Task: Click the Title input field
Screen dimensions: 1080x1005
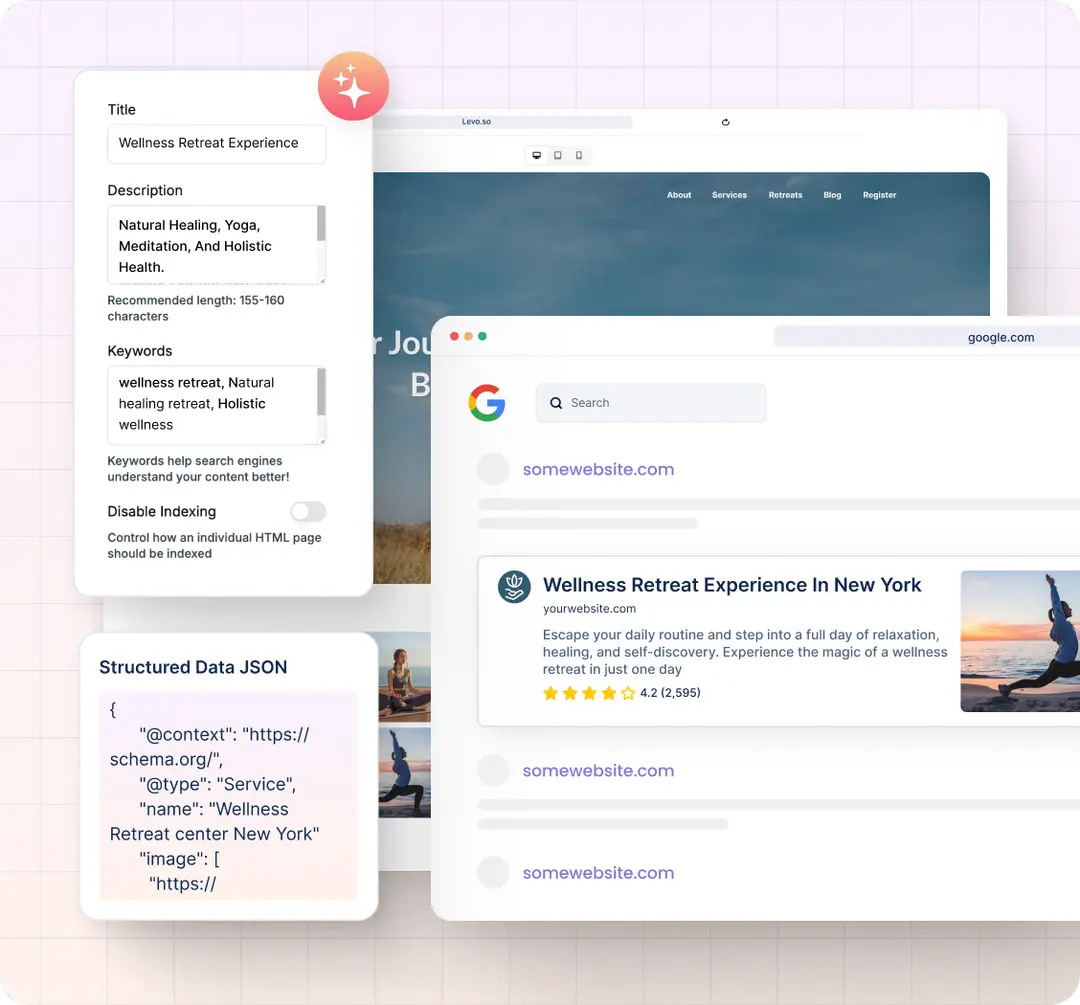Action: click(216, 143)
